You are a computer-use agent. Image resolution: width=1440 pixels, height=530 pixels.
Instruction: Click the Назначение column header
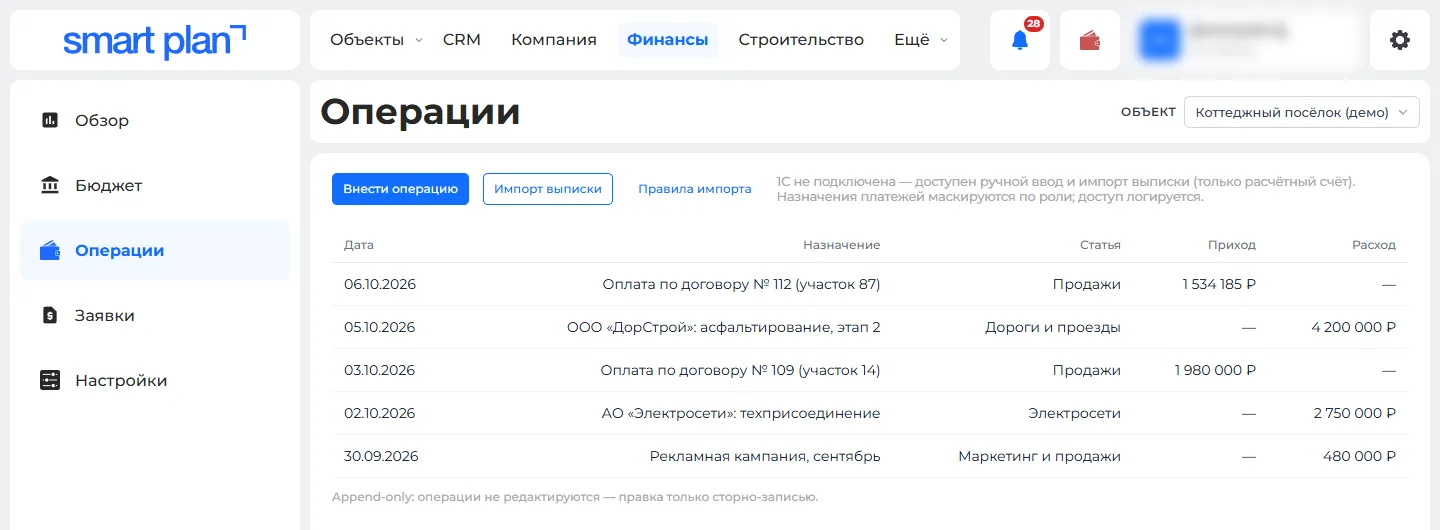[x=841, y=245]
